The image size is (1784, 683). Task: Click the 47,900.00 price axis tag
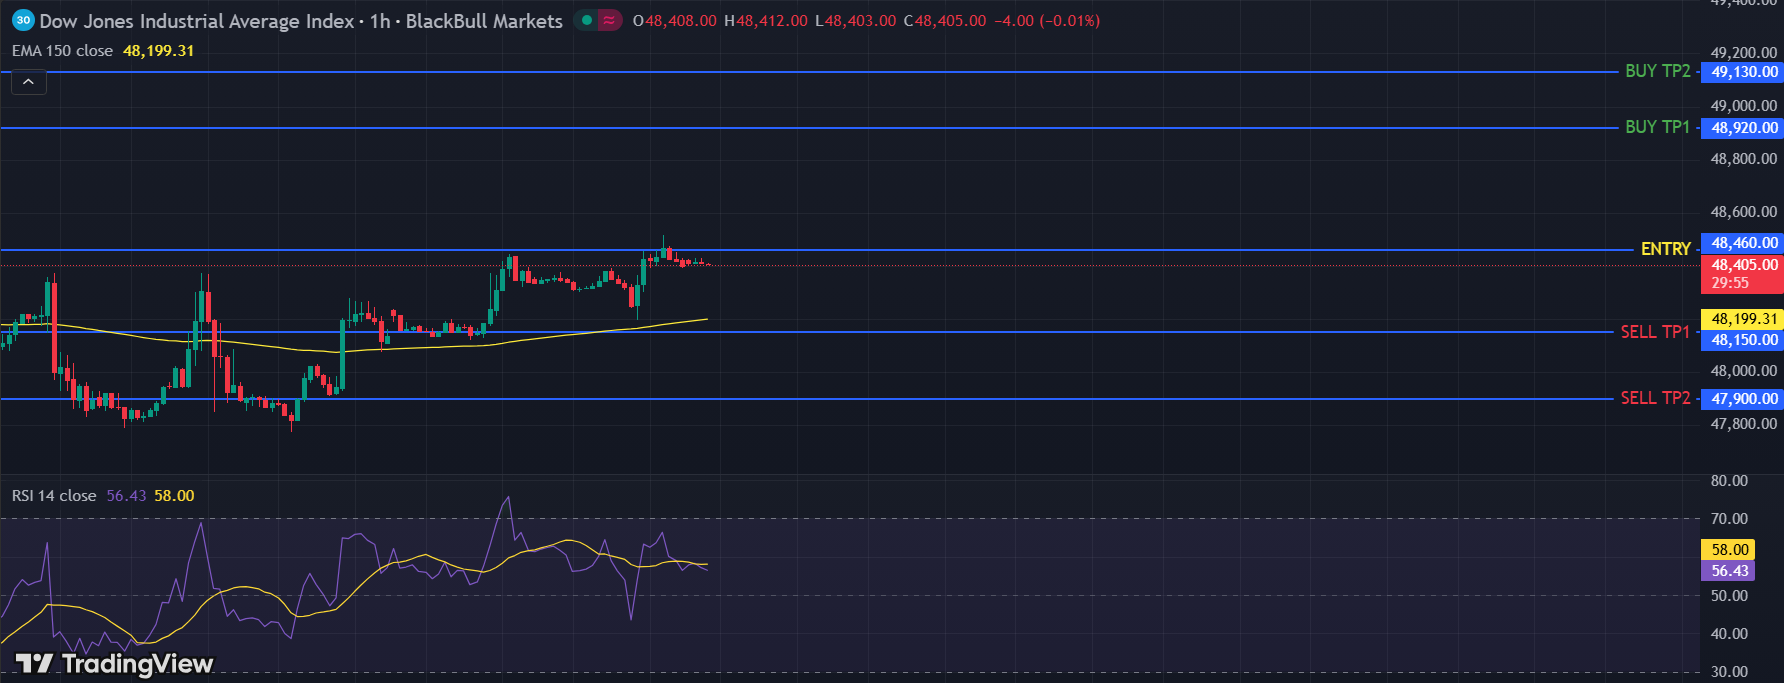click(1743, 399)
